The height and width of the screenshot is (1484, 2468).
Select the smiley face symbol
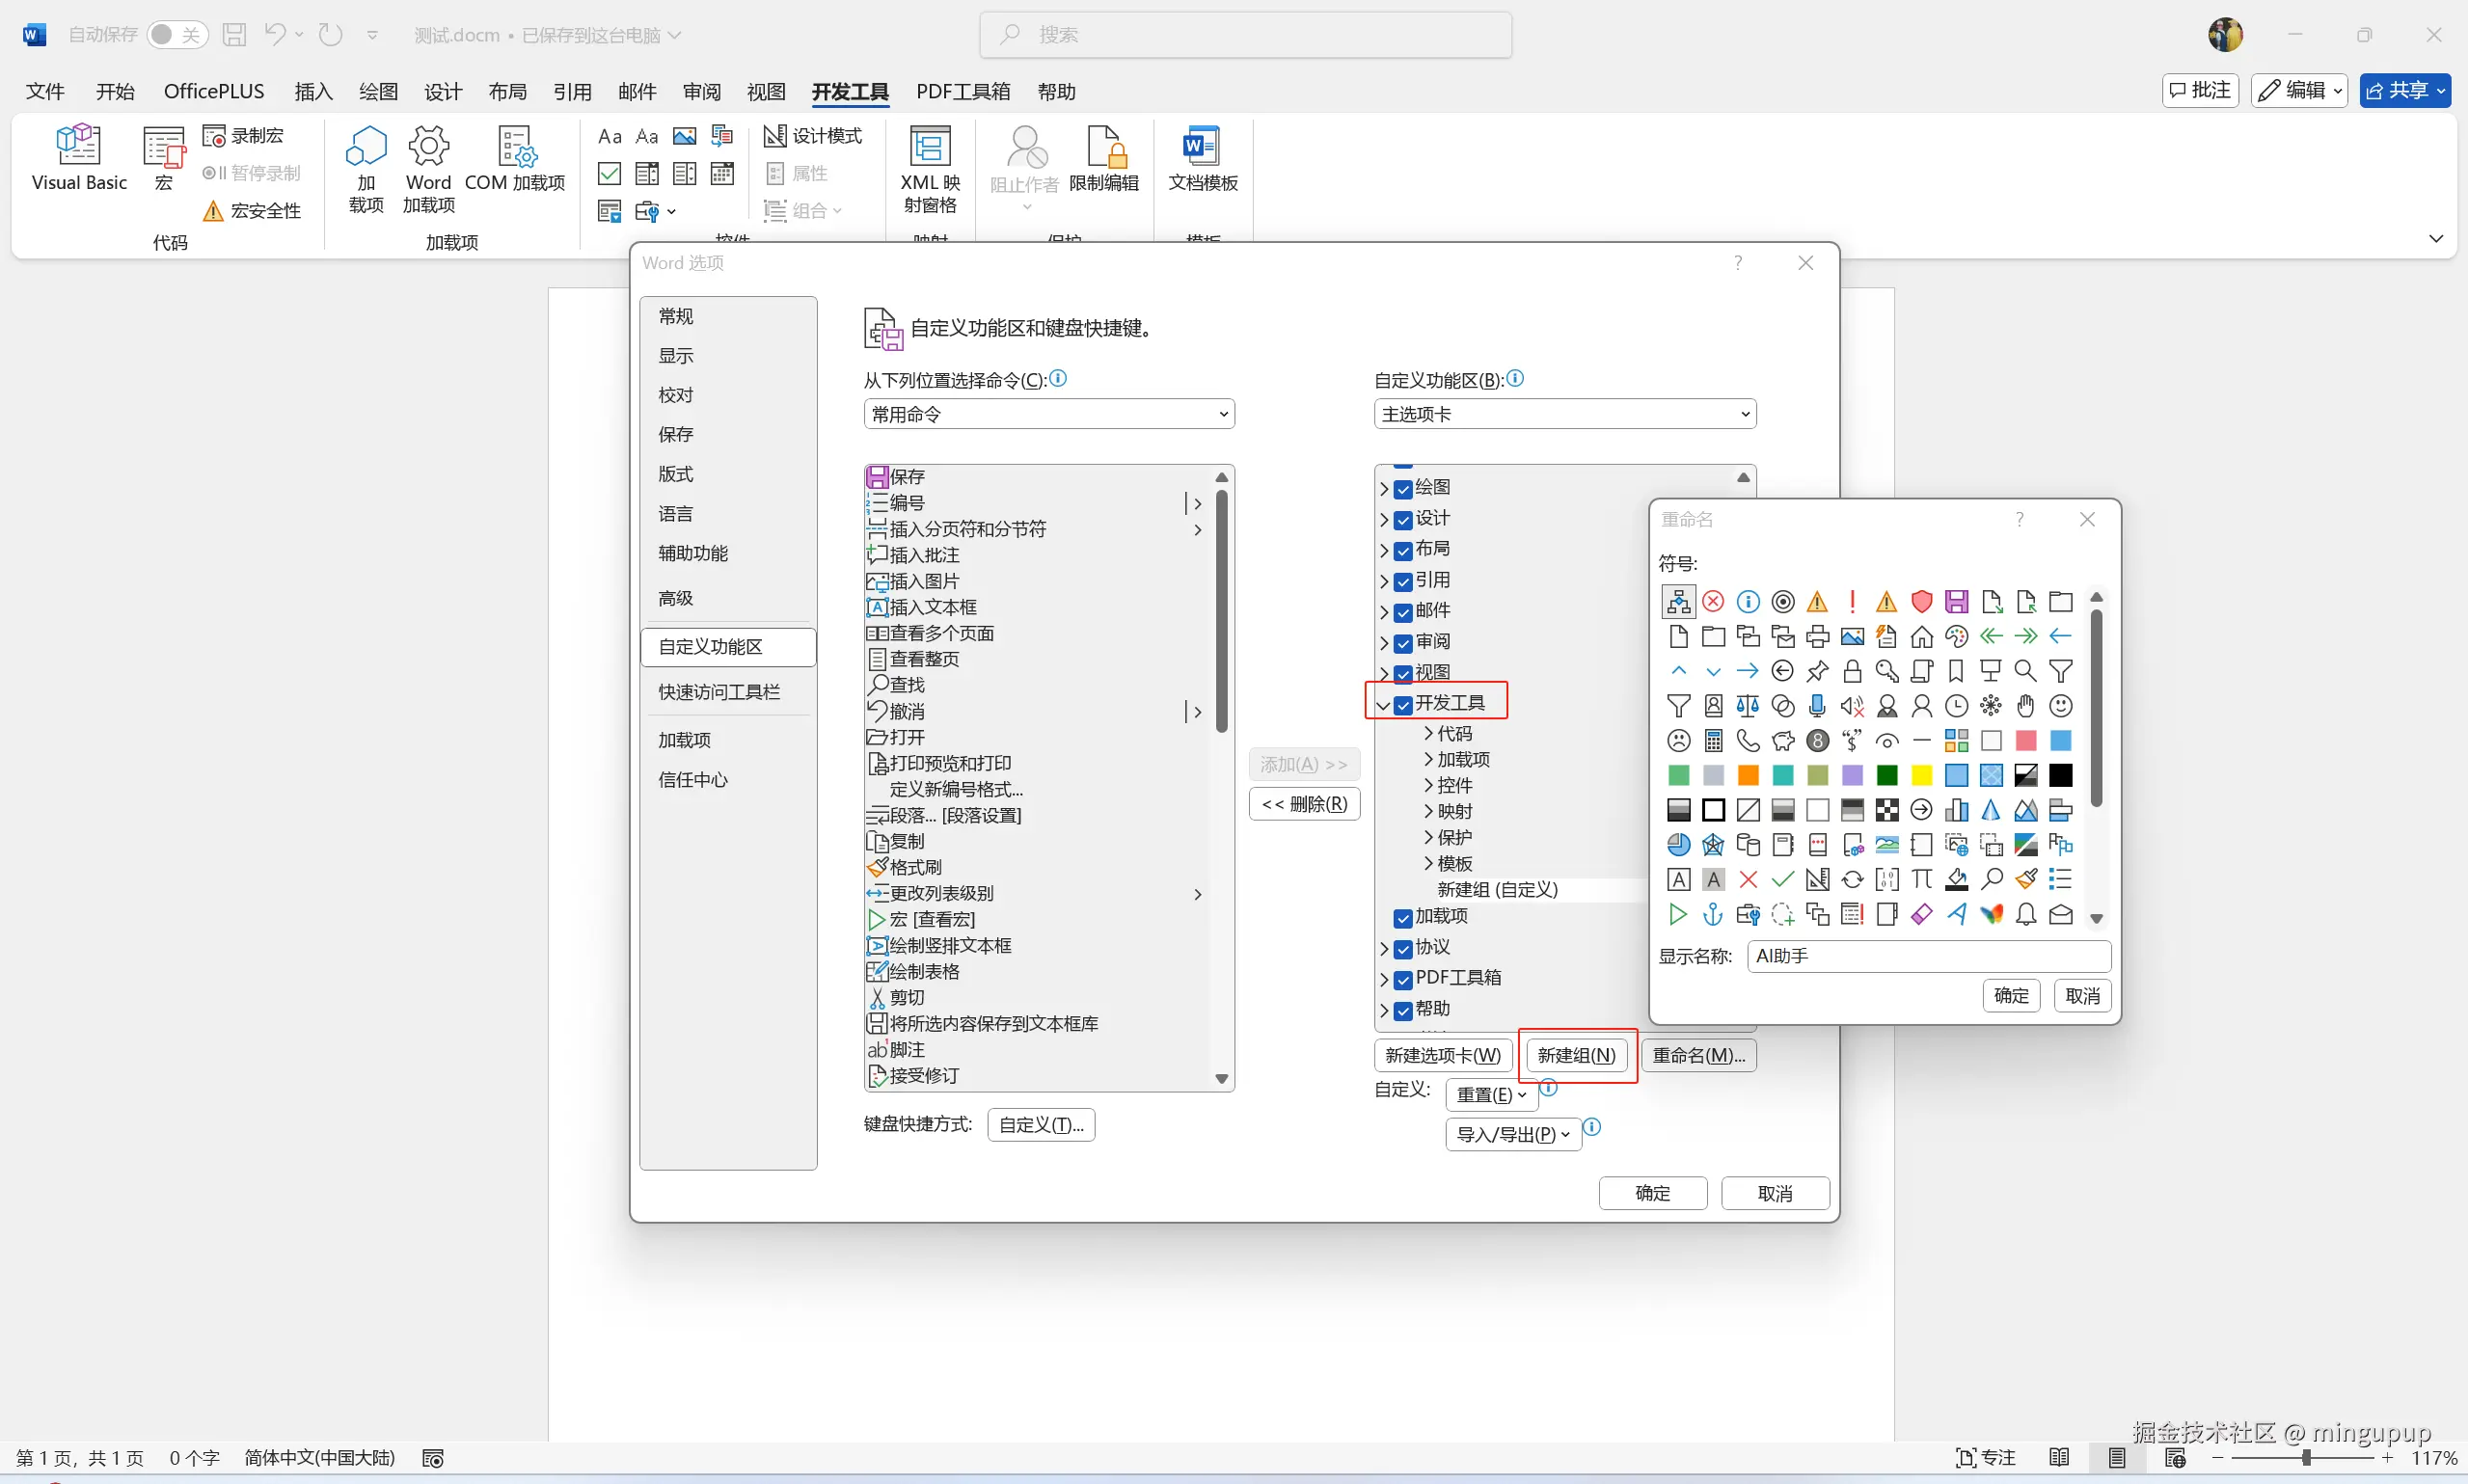pyautogui.click(x=2060, y=706)
